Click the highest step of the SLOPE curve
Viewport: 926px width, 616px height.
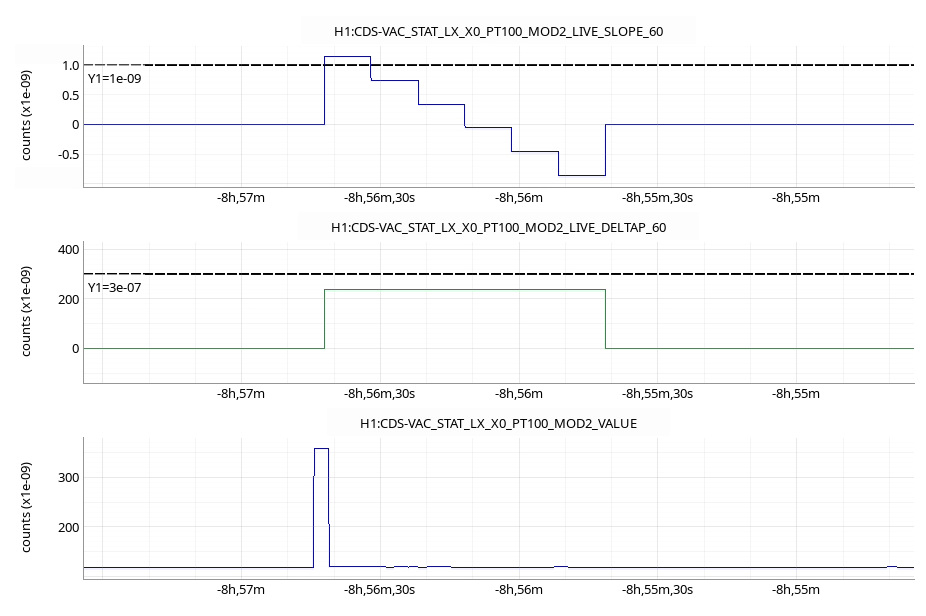[347, 57]
